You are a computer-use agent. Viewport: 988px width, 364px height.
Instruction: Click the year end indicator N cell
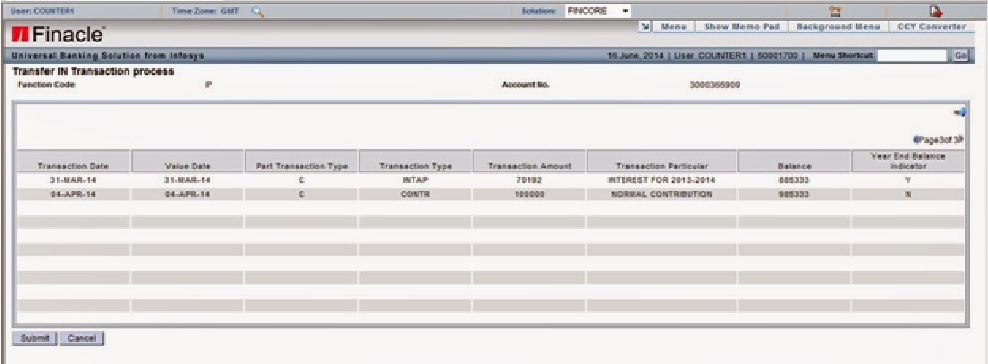tap(908, 195)
